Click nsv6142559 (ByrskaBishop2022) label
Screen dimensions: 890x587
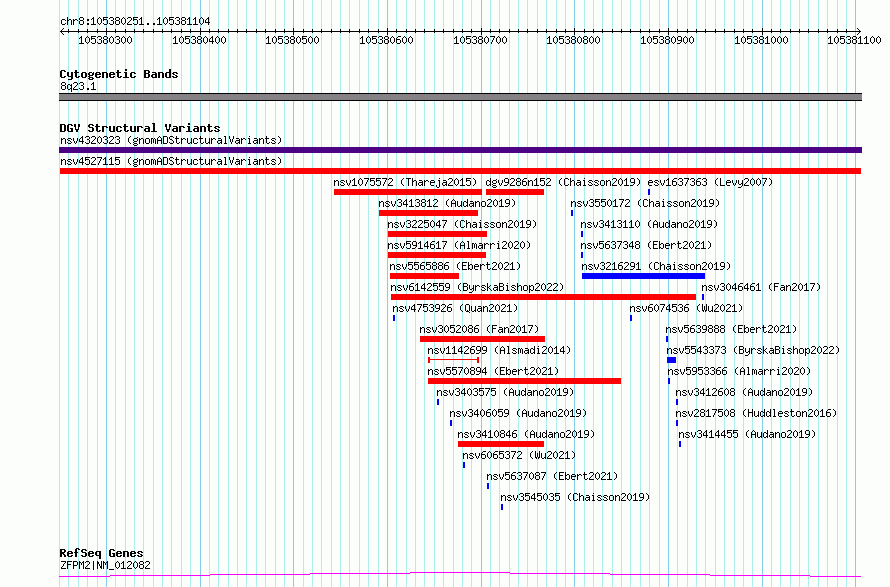click(477, 287)
